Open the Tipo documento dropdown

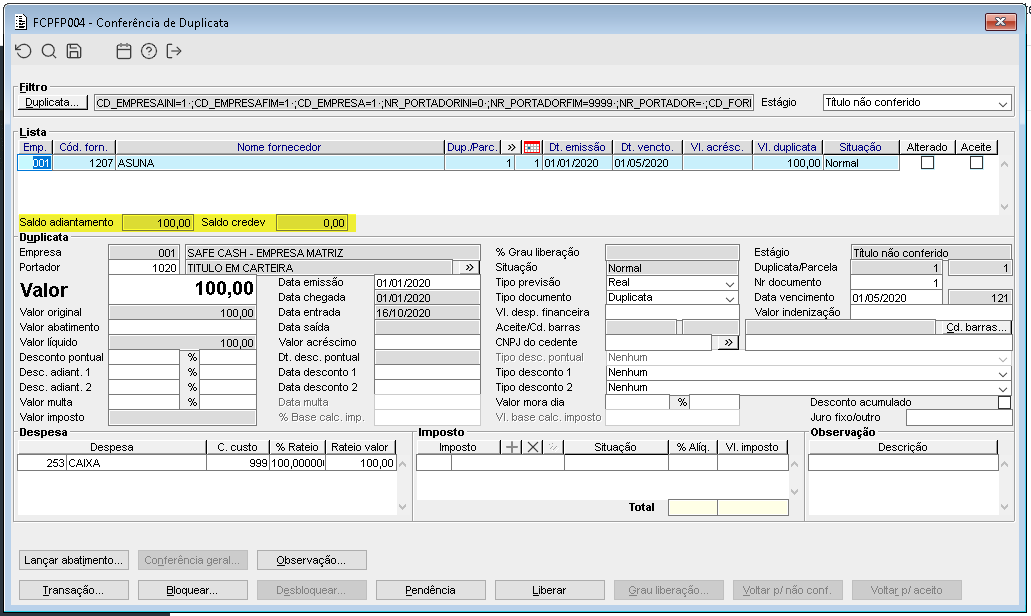point(730,298)
